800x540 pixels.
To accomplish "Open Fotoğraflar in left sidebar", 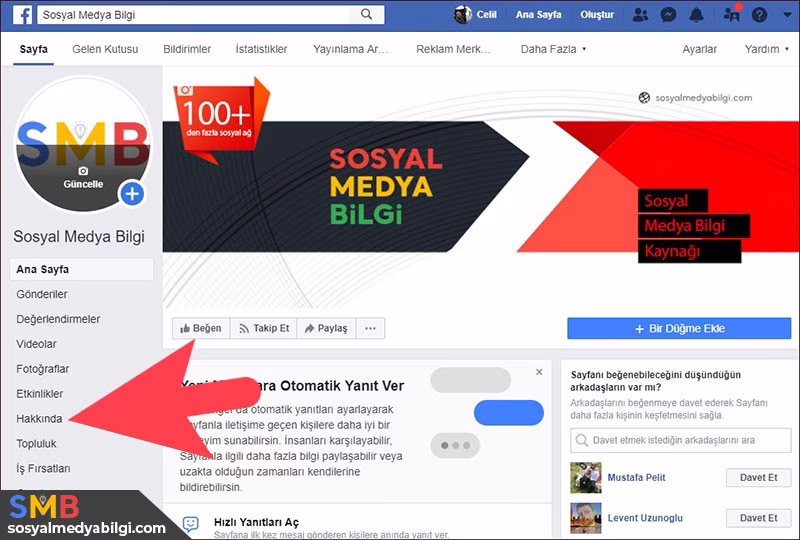I will point(42,369).
